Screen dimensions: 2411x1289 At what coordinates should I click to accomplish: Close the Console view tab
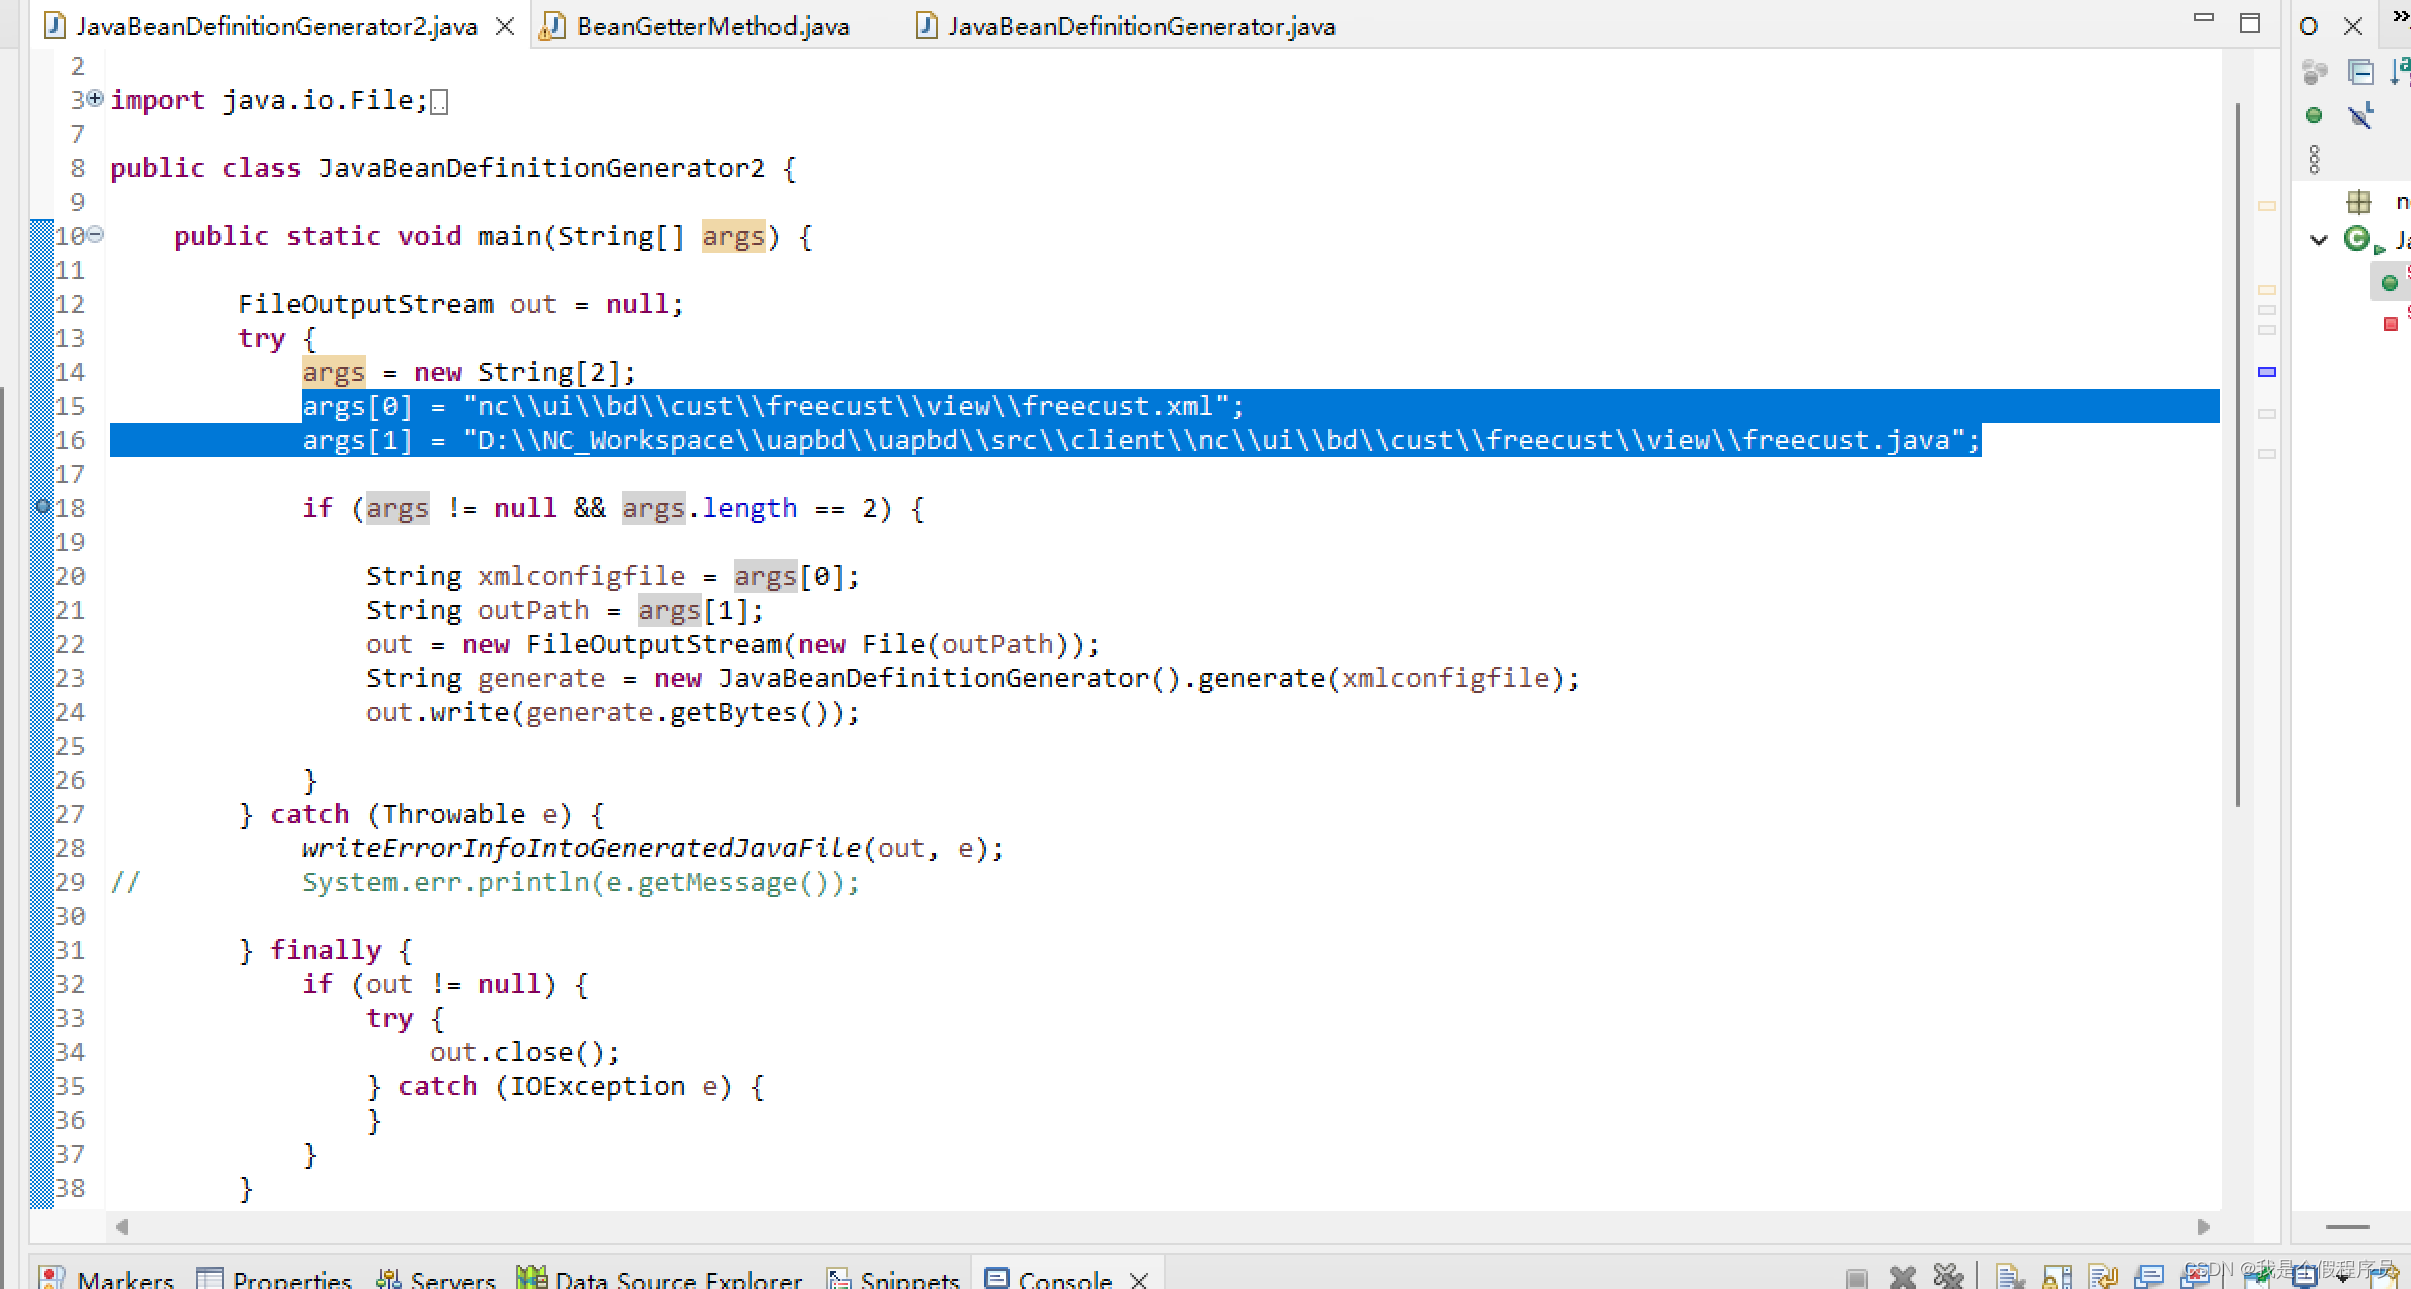(x=1138, y=1279)
